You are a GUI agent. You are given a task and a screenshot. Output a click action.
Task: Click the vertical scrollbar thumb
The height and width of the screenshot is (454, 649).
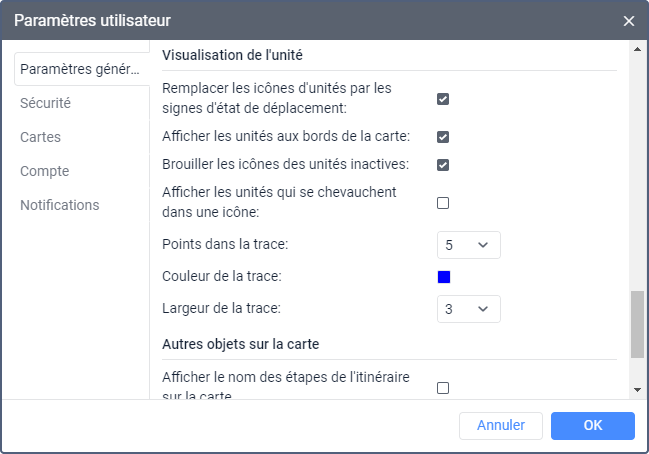[637, 324]
